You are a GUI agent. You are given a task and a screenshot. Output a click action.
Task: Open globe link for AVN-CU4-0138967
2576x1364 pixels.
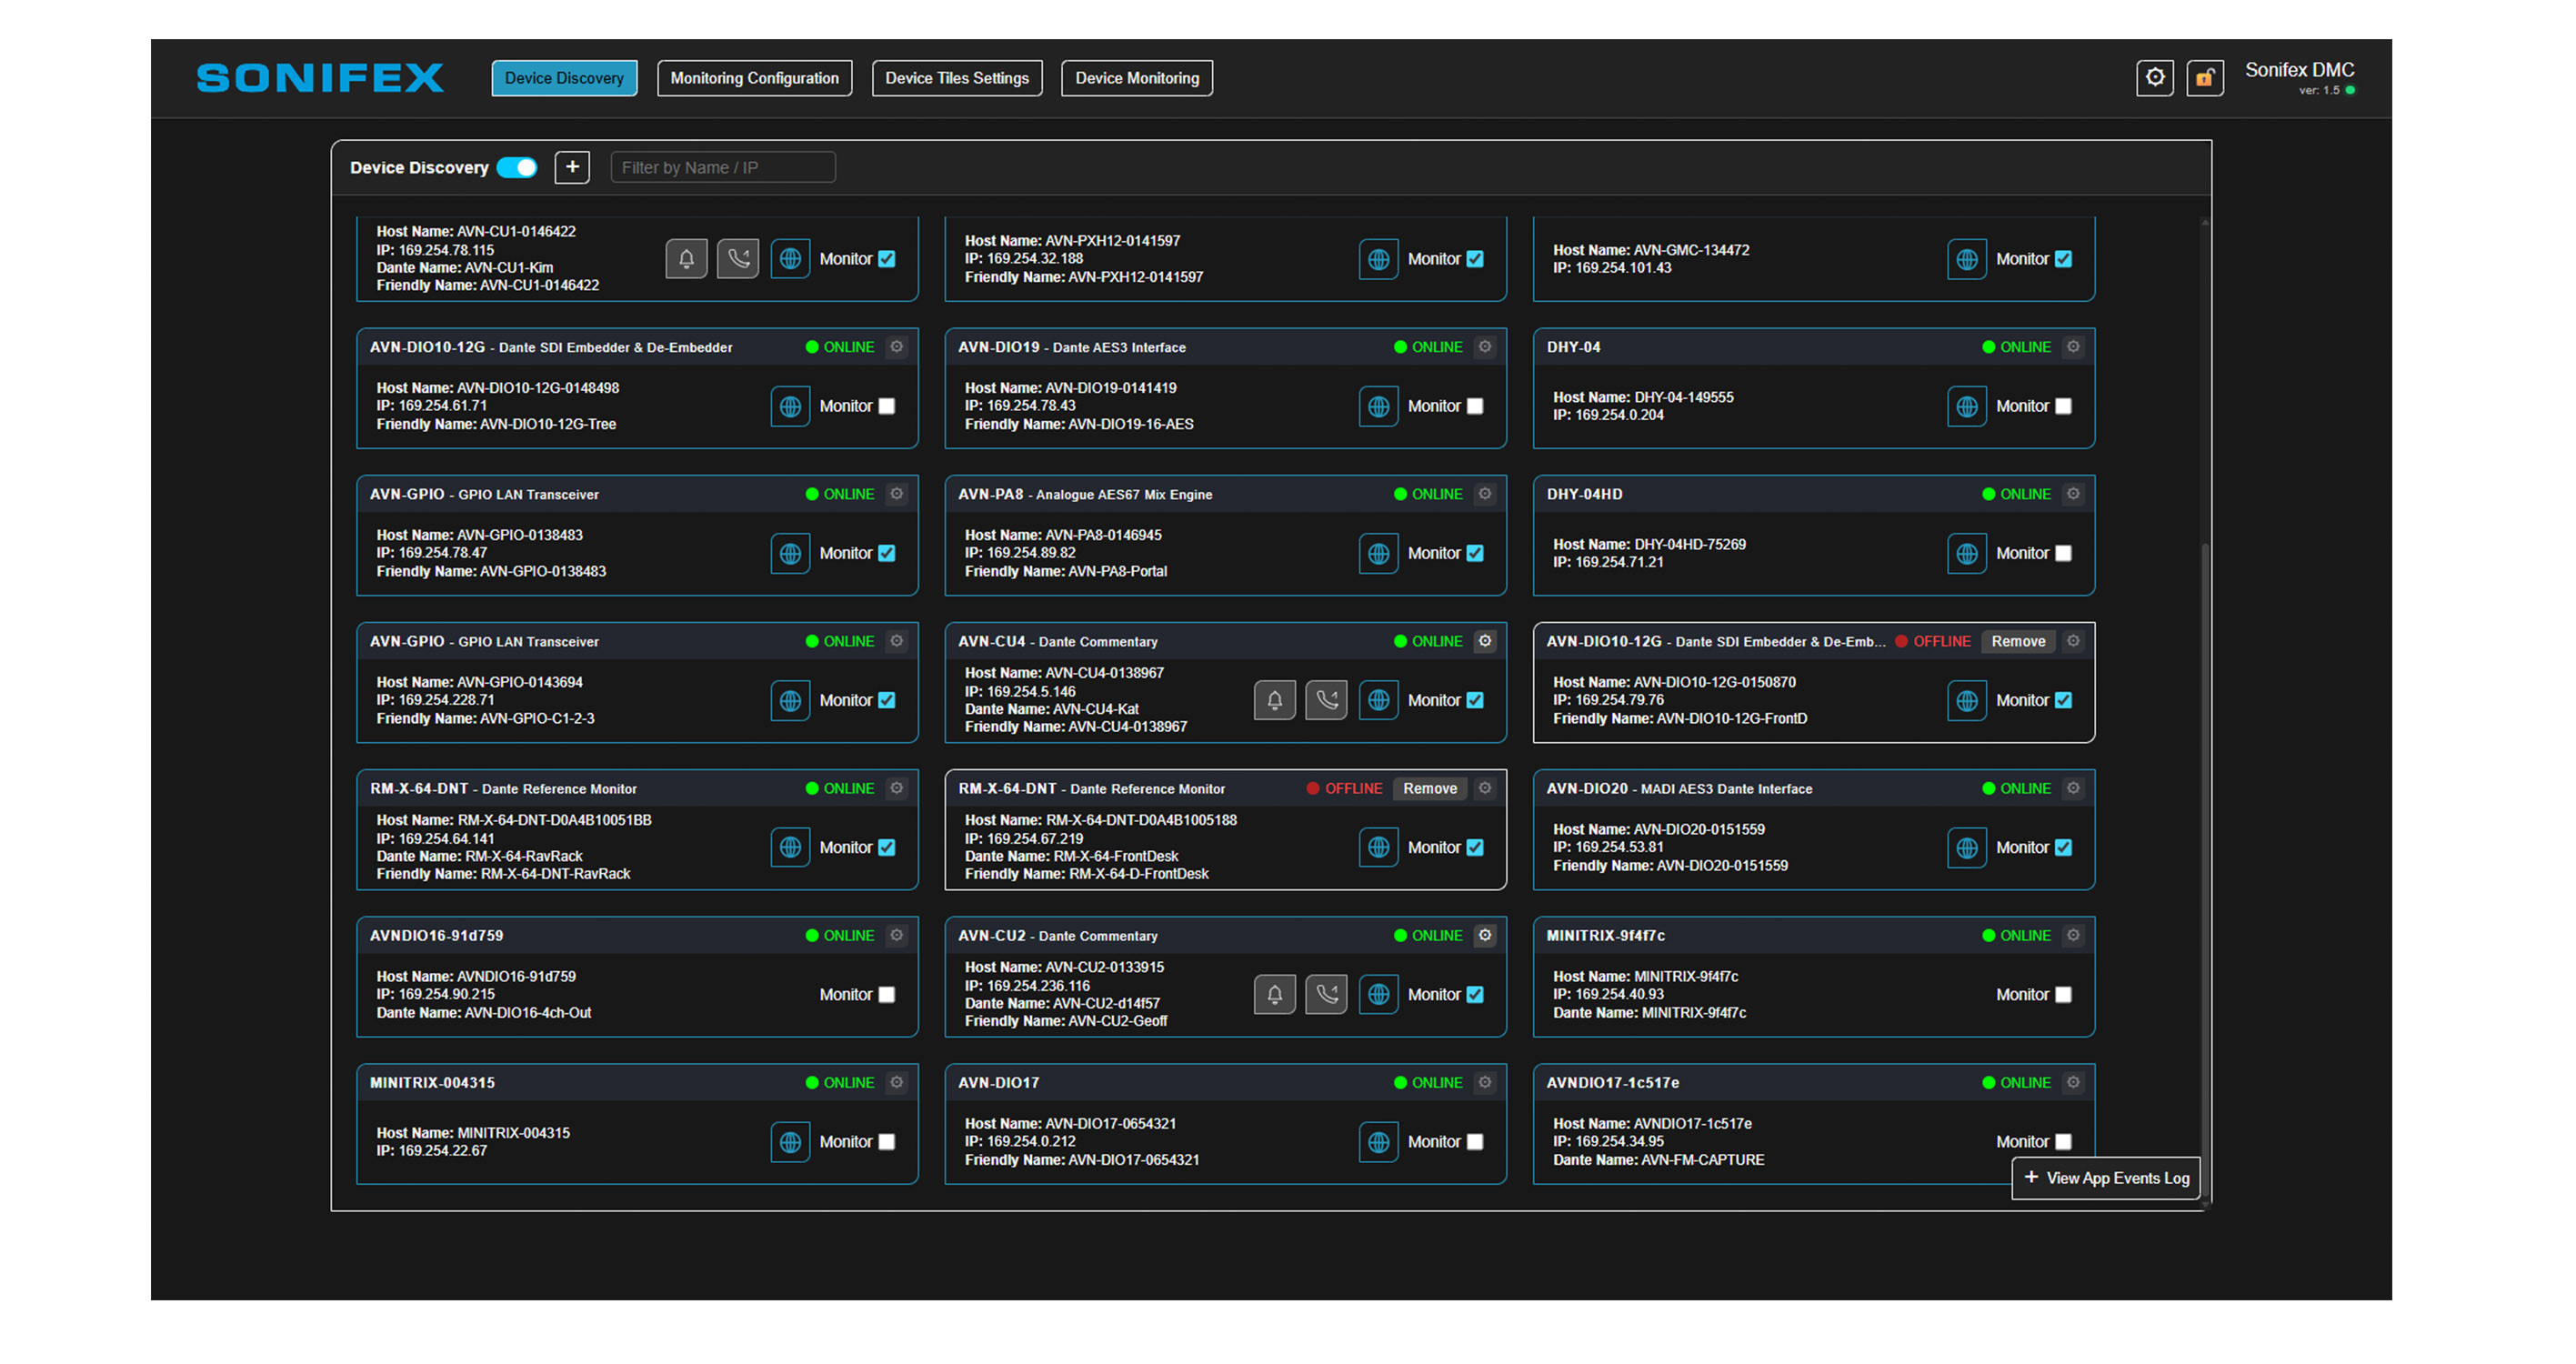[x=1378, y=700]
